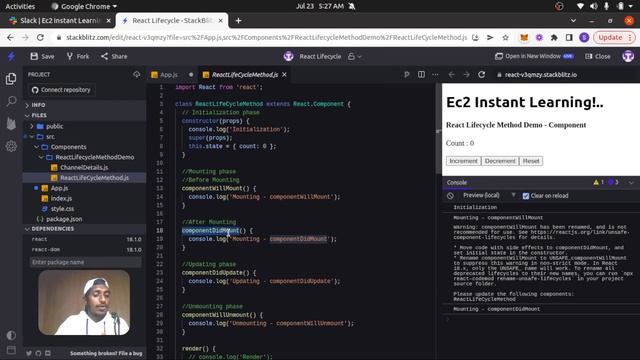Click the user avatar in the top right

628,56
